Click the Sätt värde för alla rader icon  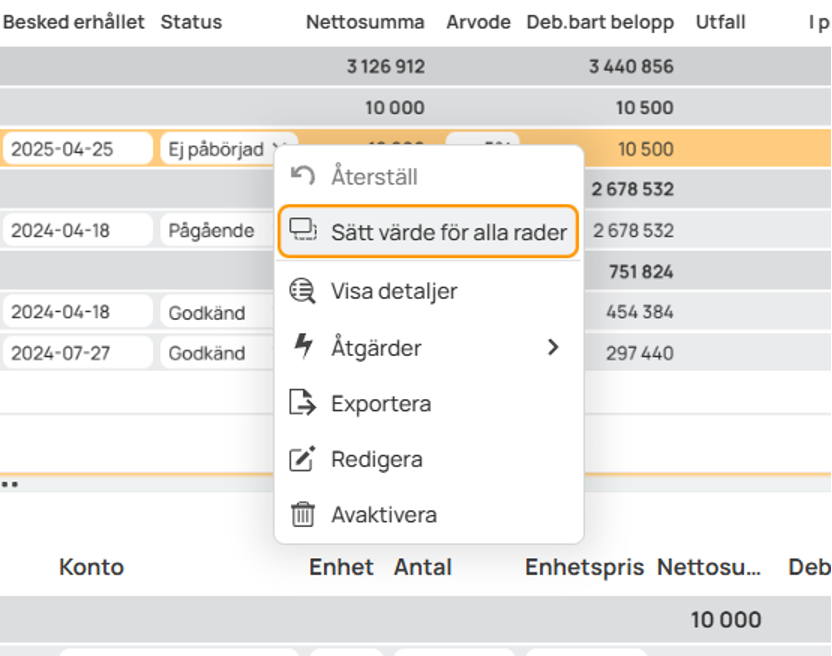click(302, 232)
